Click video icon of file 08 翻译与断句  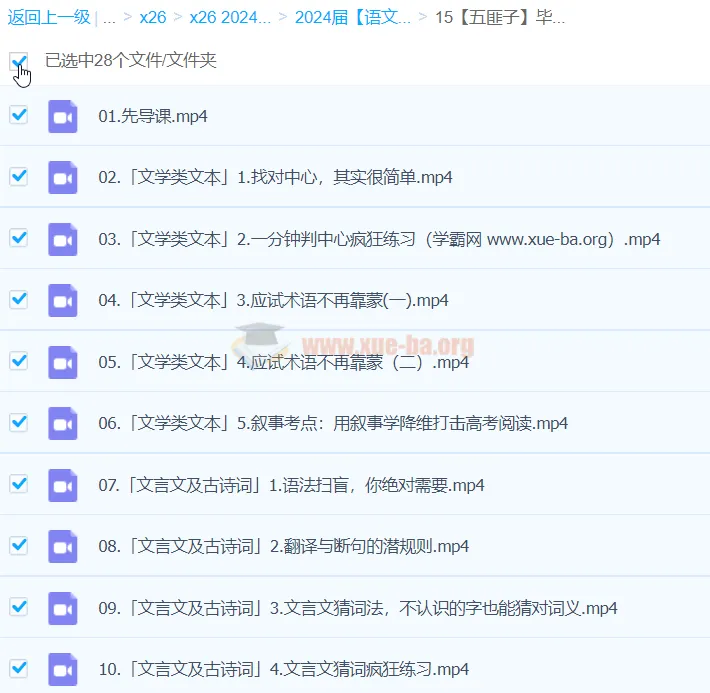click(63, 546)
